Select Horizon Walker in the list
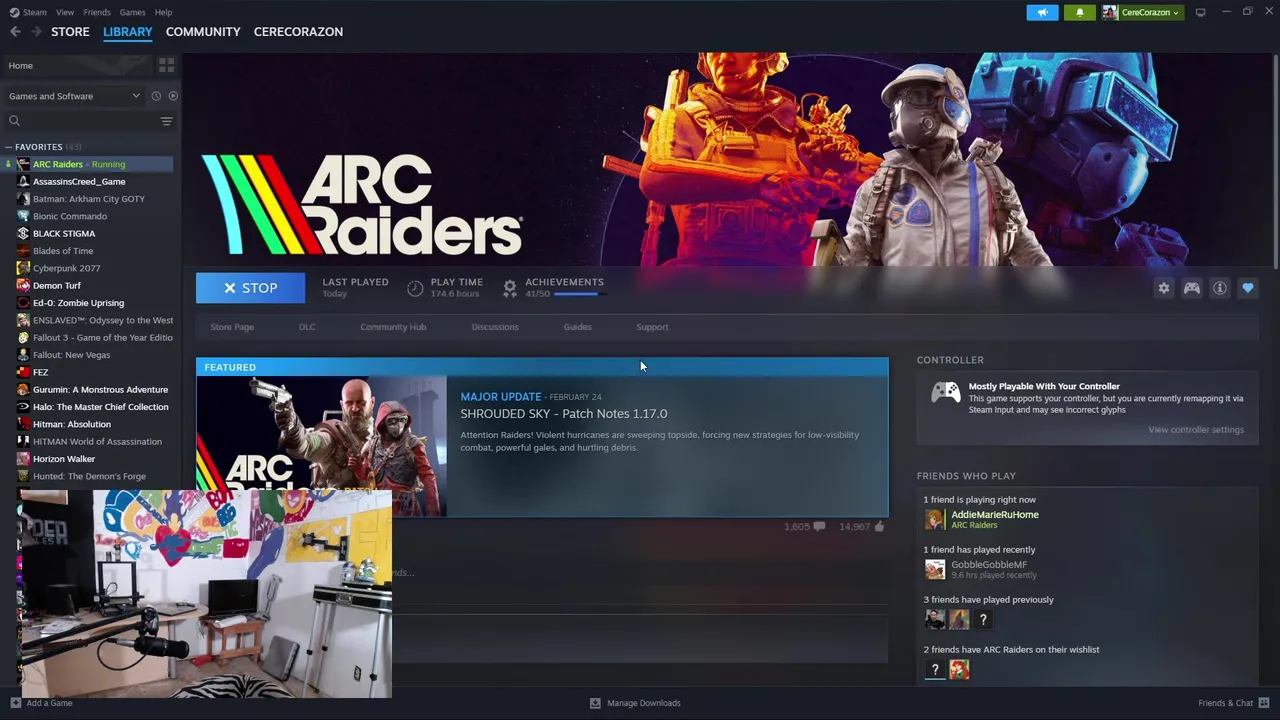Screen dimensions: 1280x720 pos(64,459)
